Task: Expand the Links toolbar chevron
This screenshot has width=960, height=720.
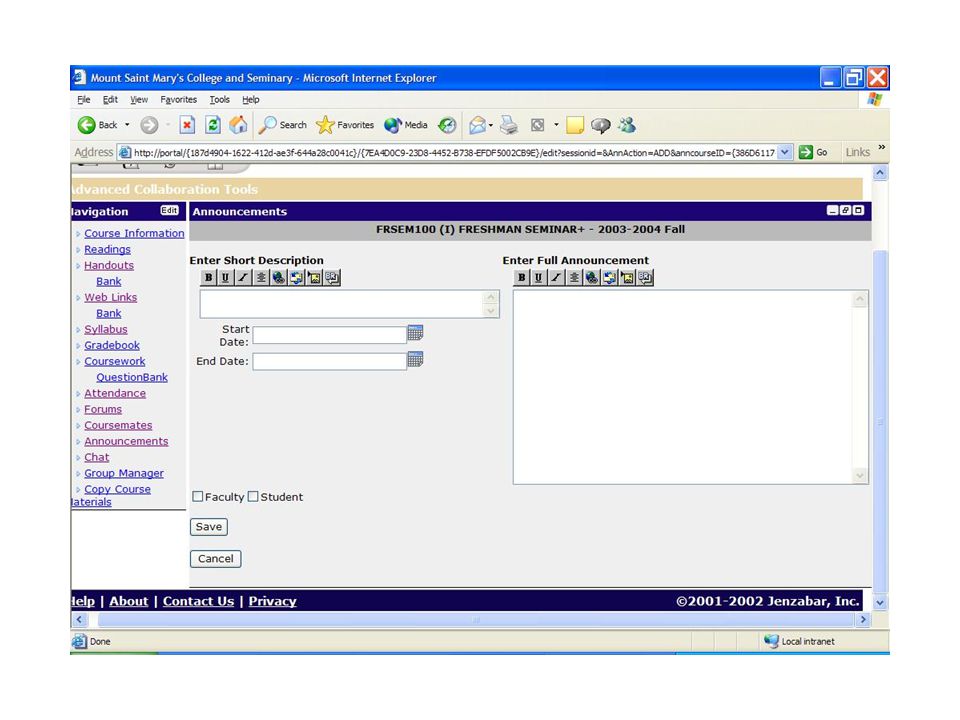Action: coord(882,148)
